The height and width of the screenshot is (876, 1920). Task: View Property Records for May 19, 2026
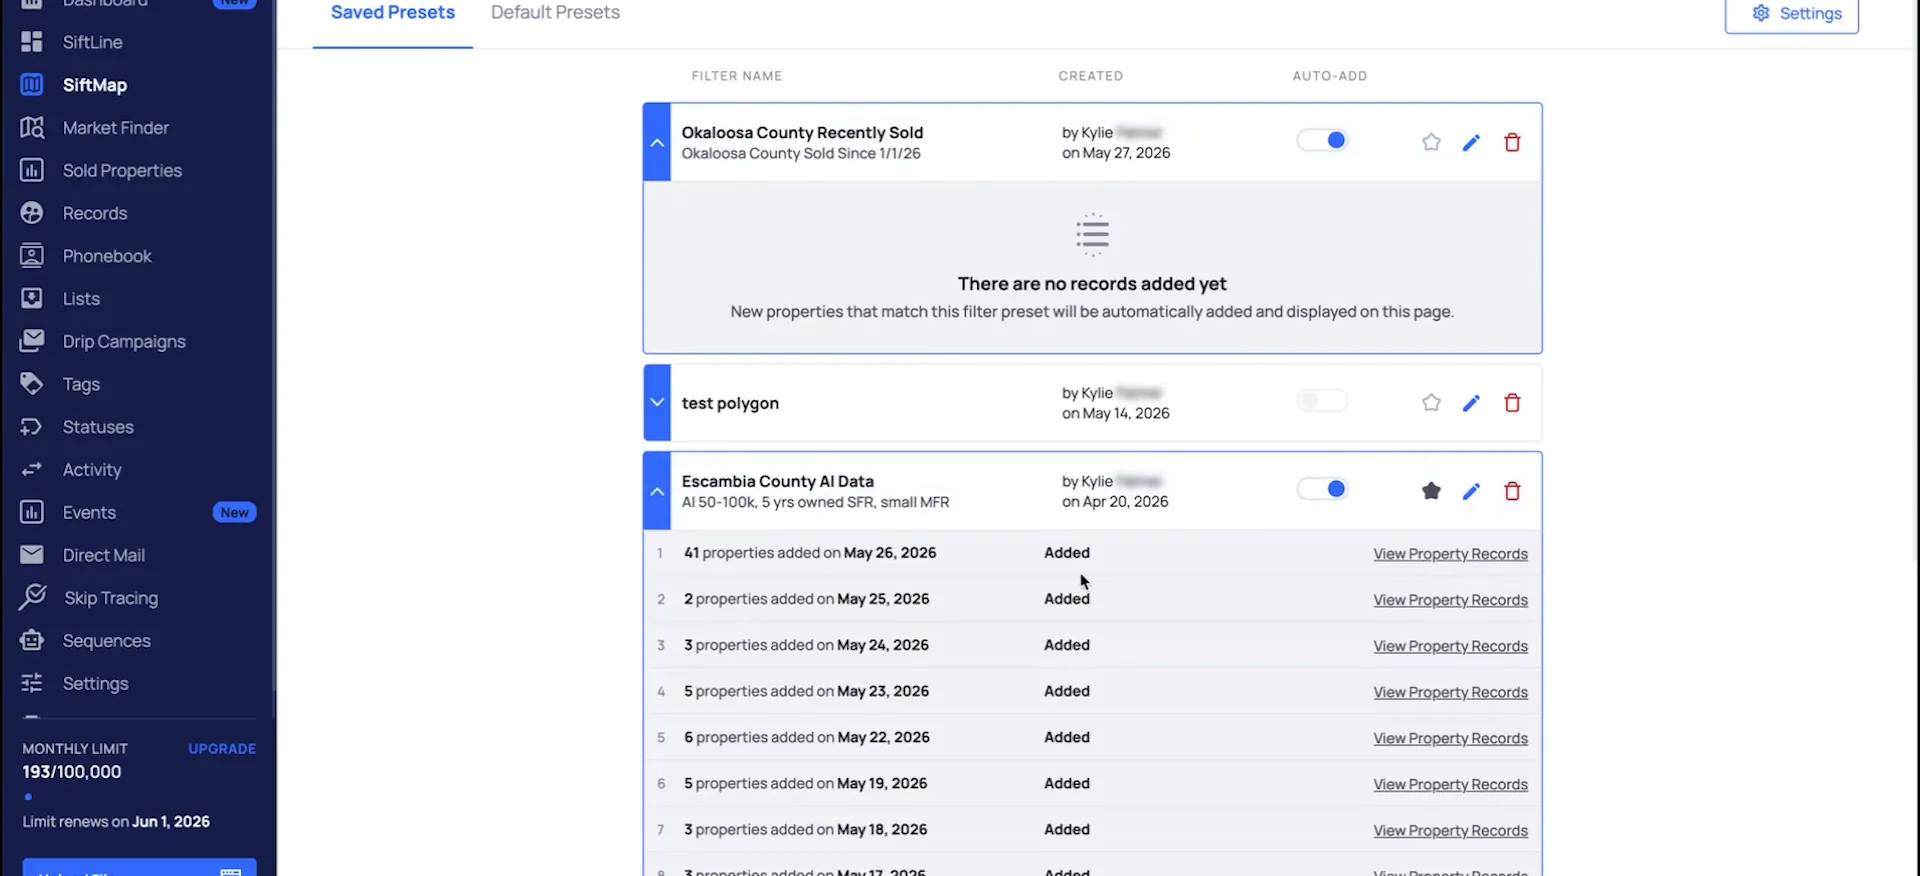1450,784
